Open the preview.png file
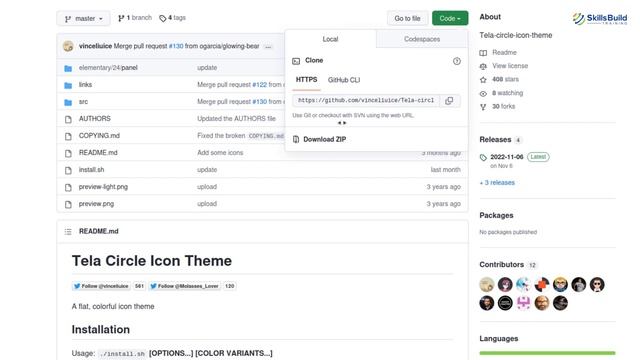The image size is (640, 360). tap(96, 204)
